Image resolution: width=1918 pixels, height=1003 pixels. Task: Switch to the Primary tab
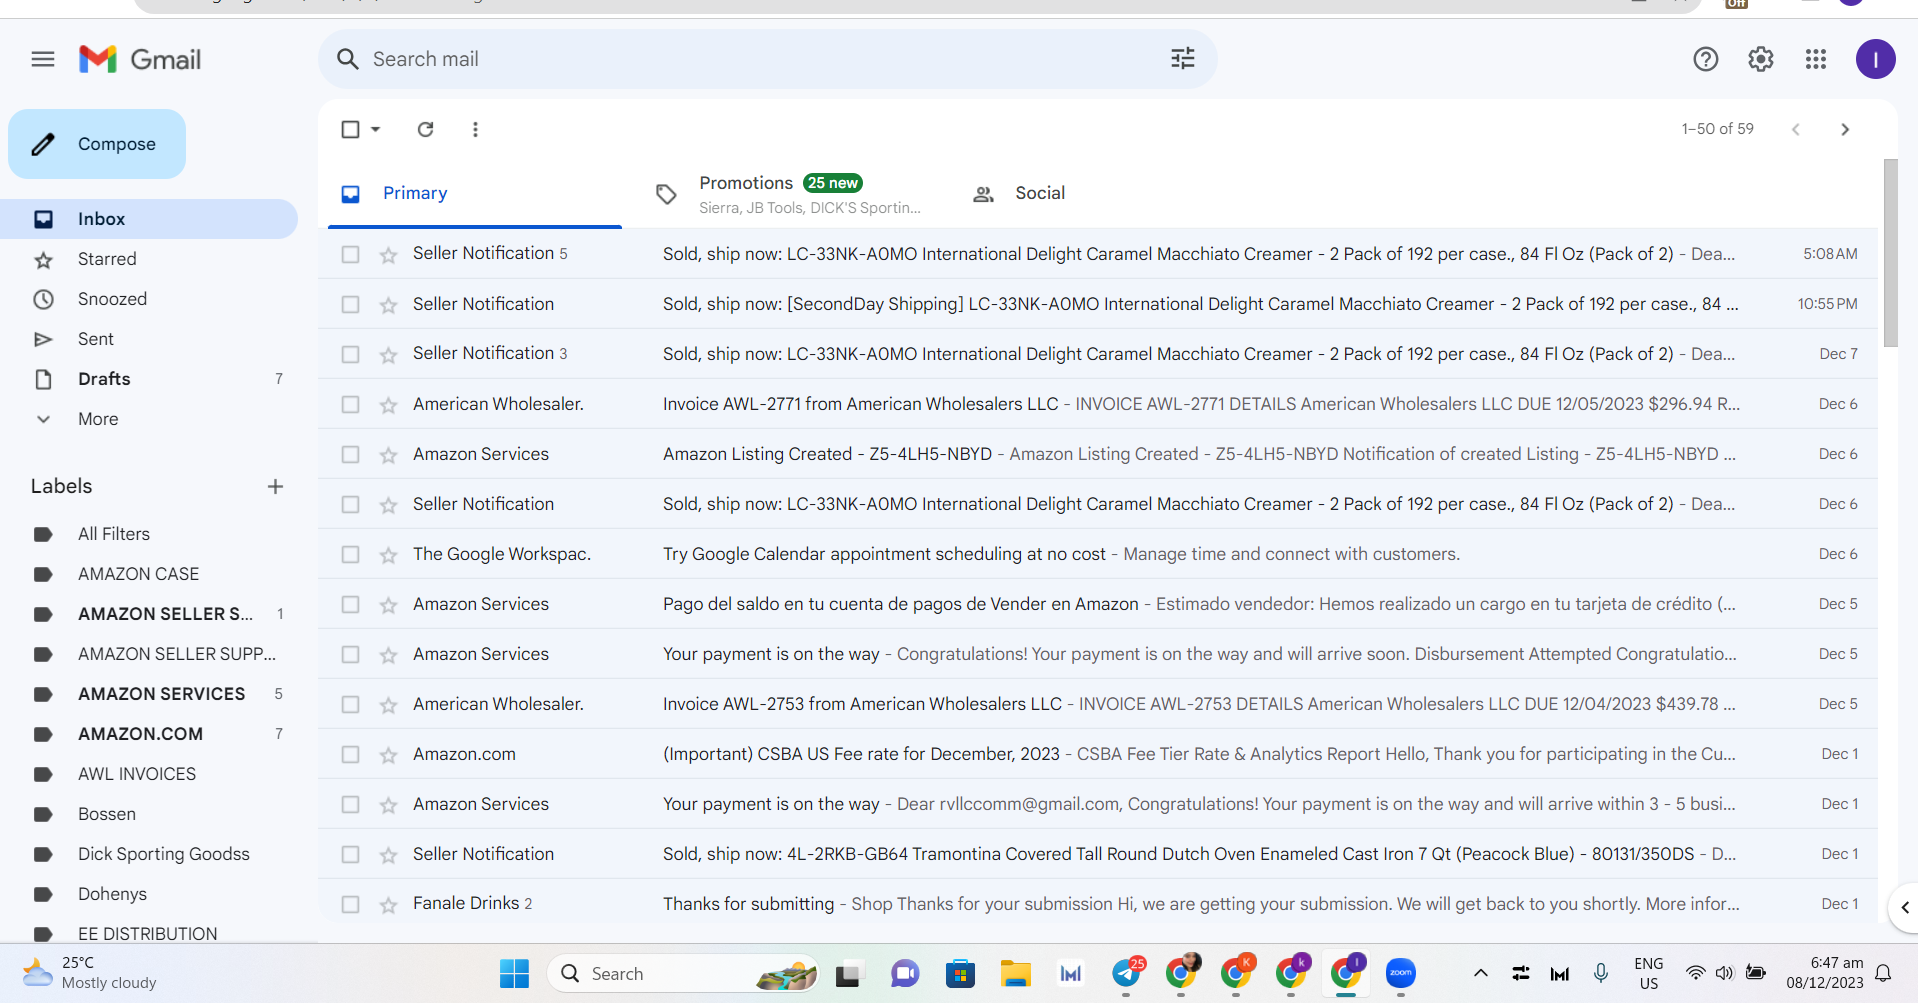pyautogui.click(x=475, y=194)
